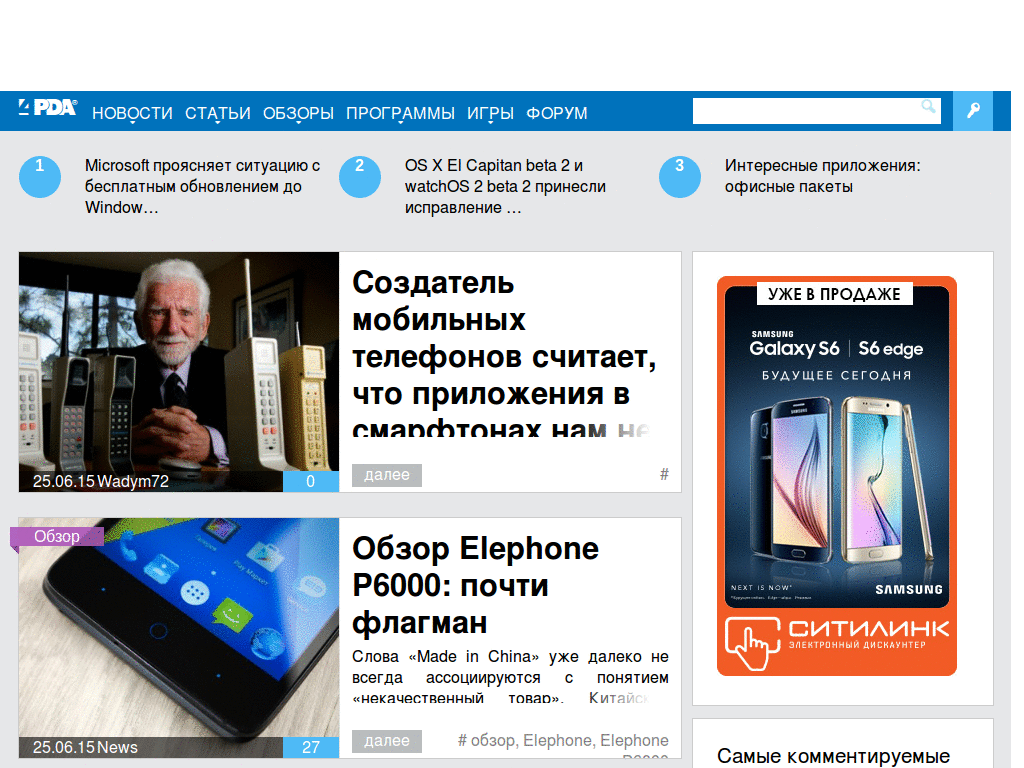Open the Microsoft free update news link

click(202, 186)
